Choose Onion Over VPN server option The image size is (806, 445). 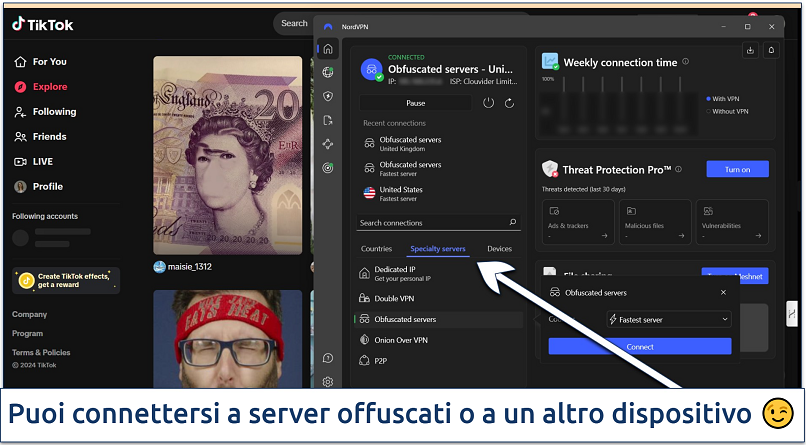coord(400,340)
